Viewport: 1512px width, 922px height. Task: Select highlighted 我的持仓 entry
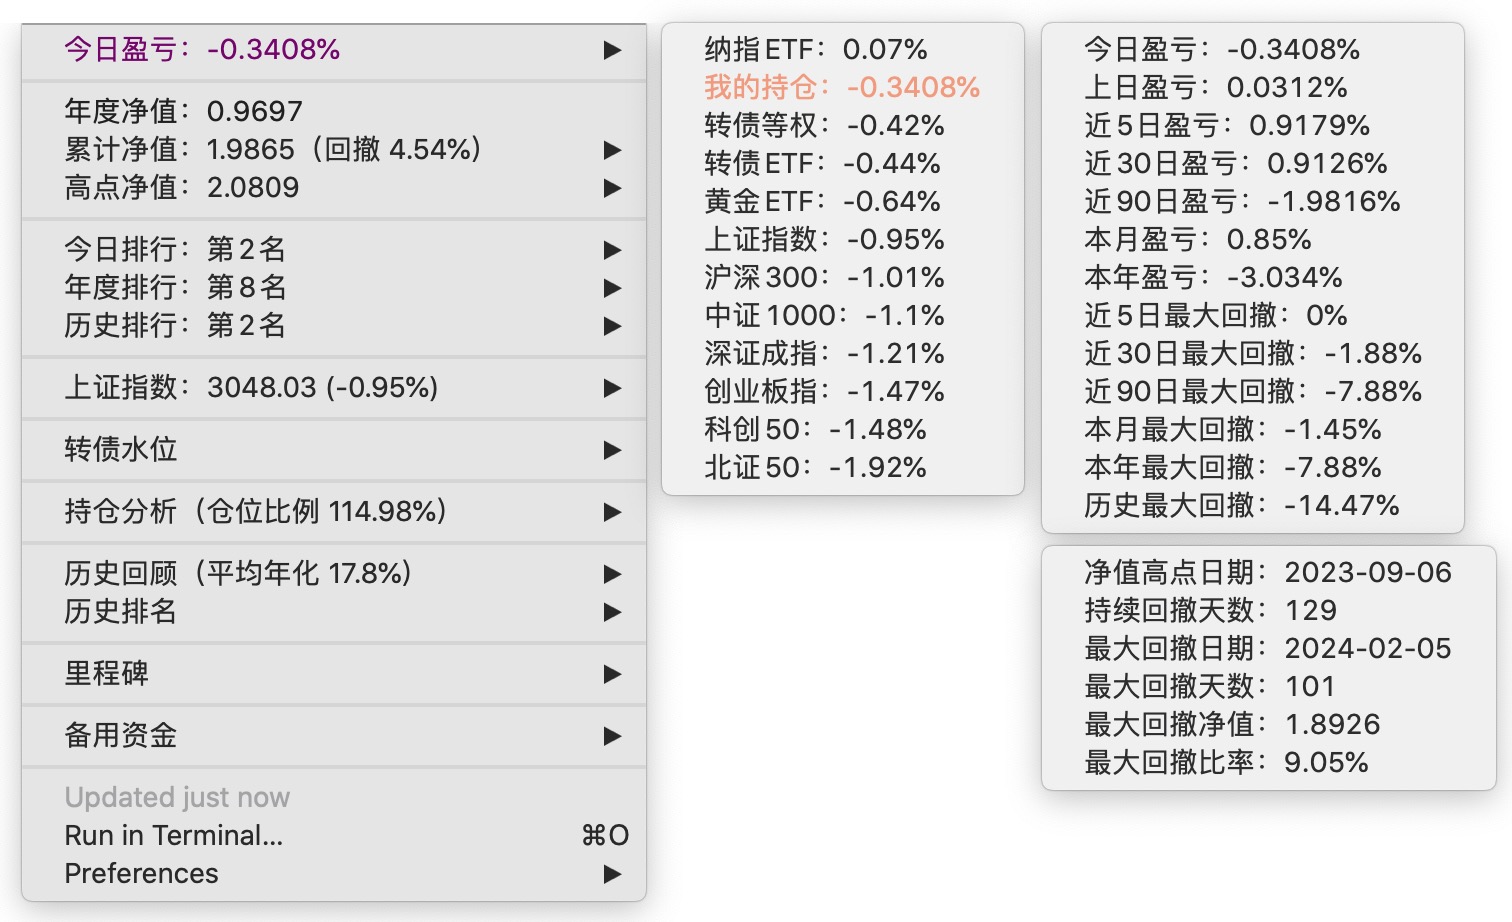point(841,87)
